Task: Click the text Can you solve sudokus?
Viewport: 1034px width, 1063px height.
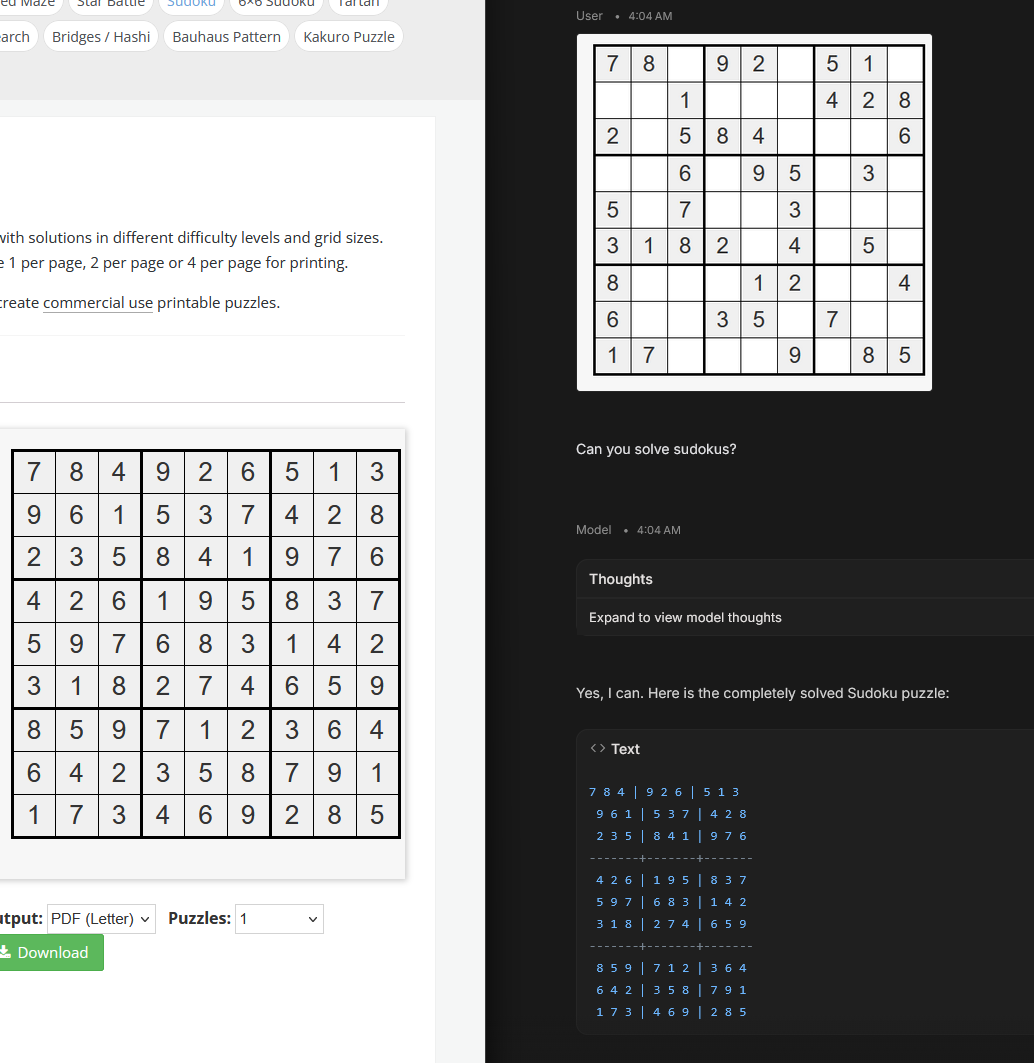Action: [x=656, y=449]
